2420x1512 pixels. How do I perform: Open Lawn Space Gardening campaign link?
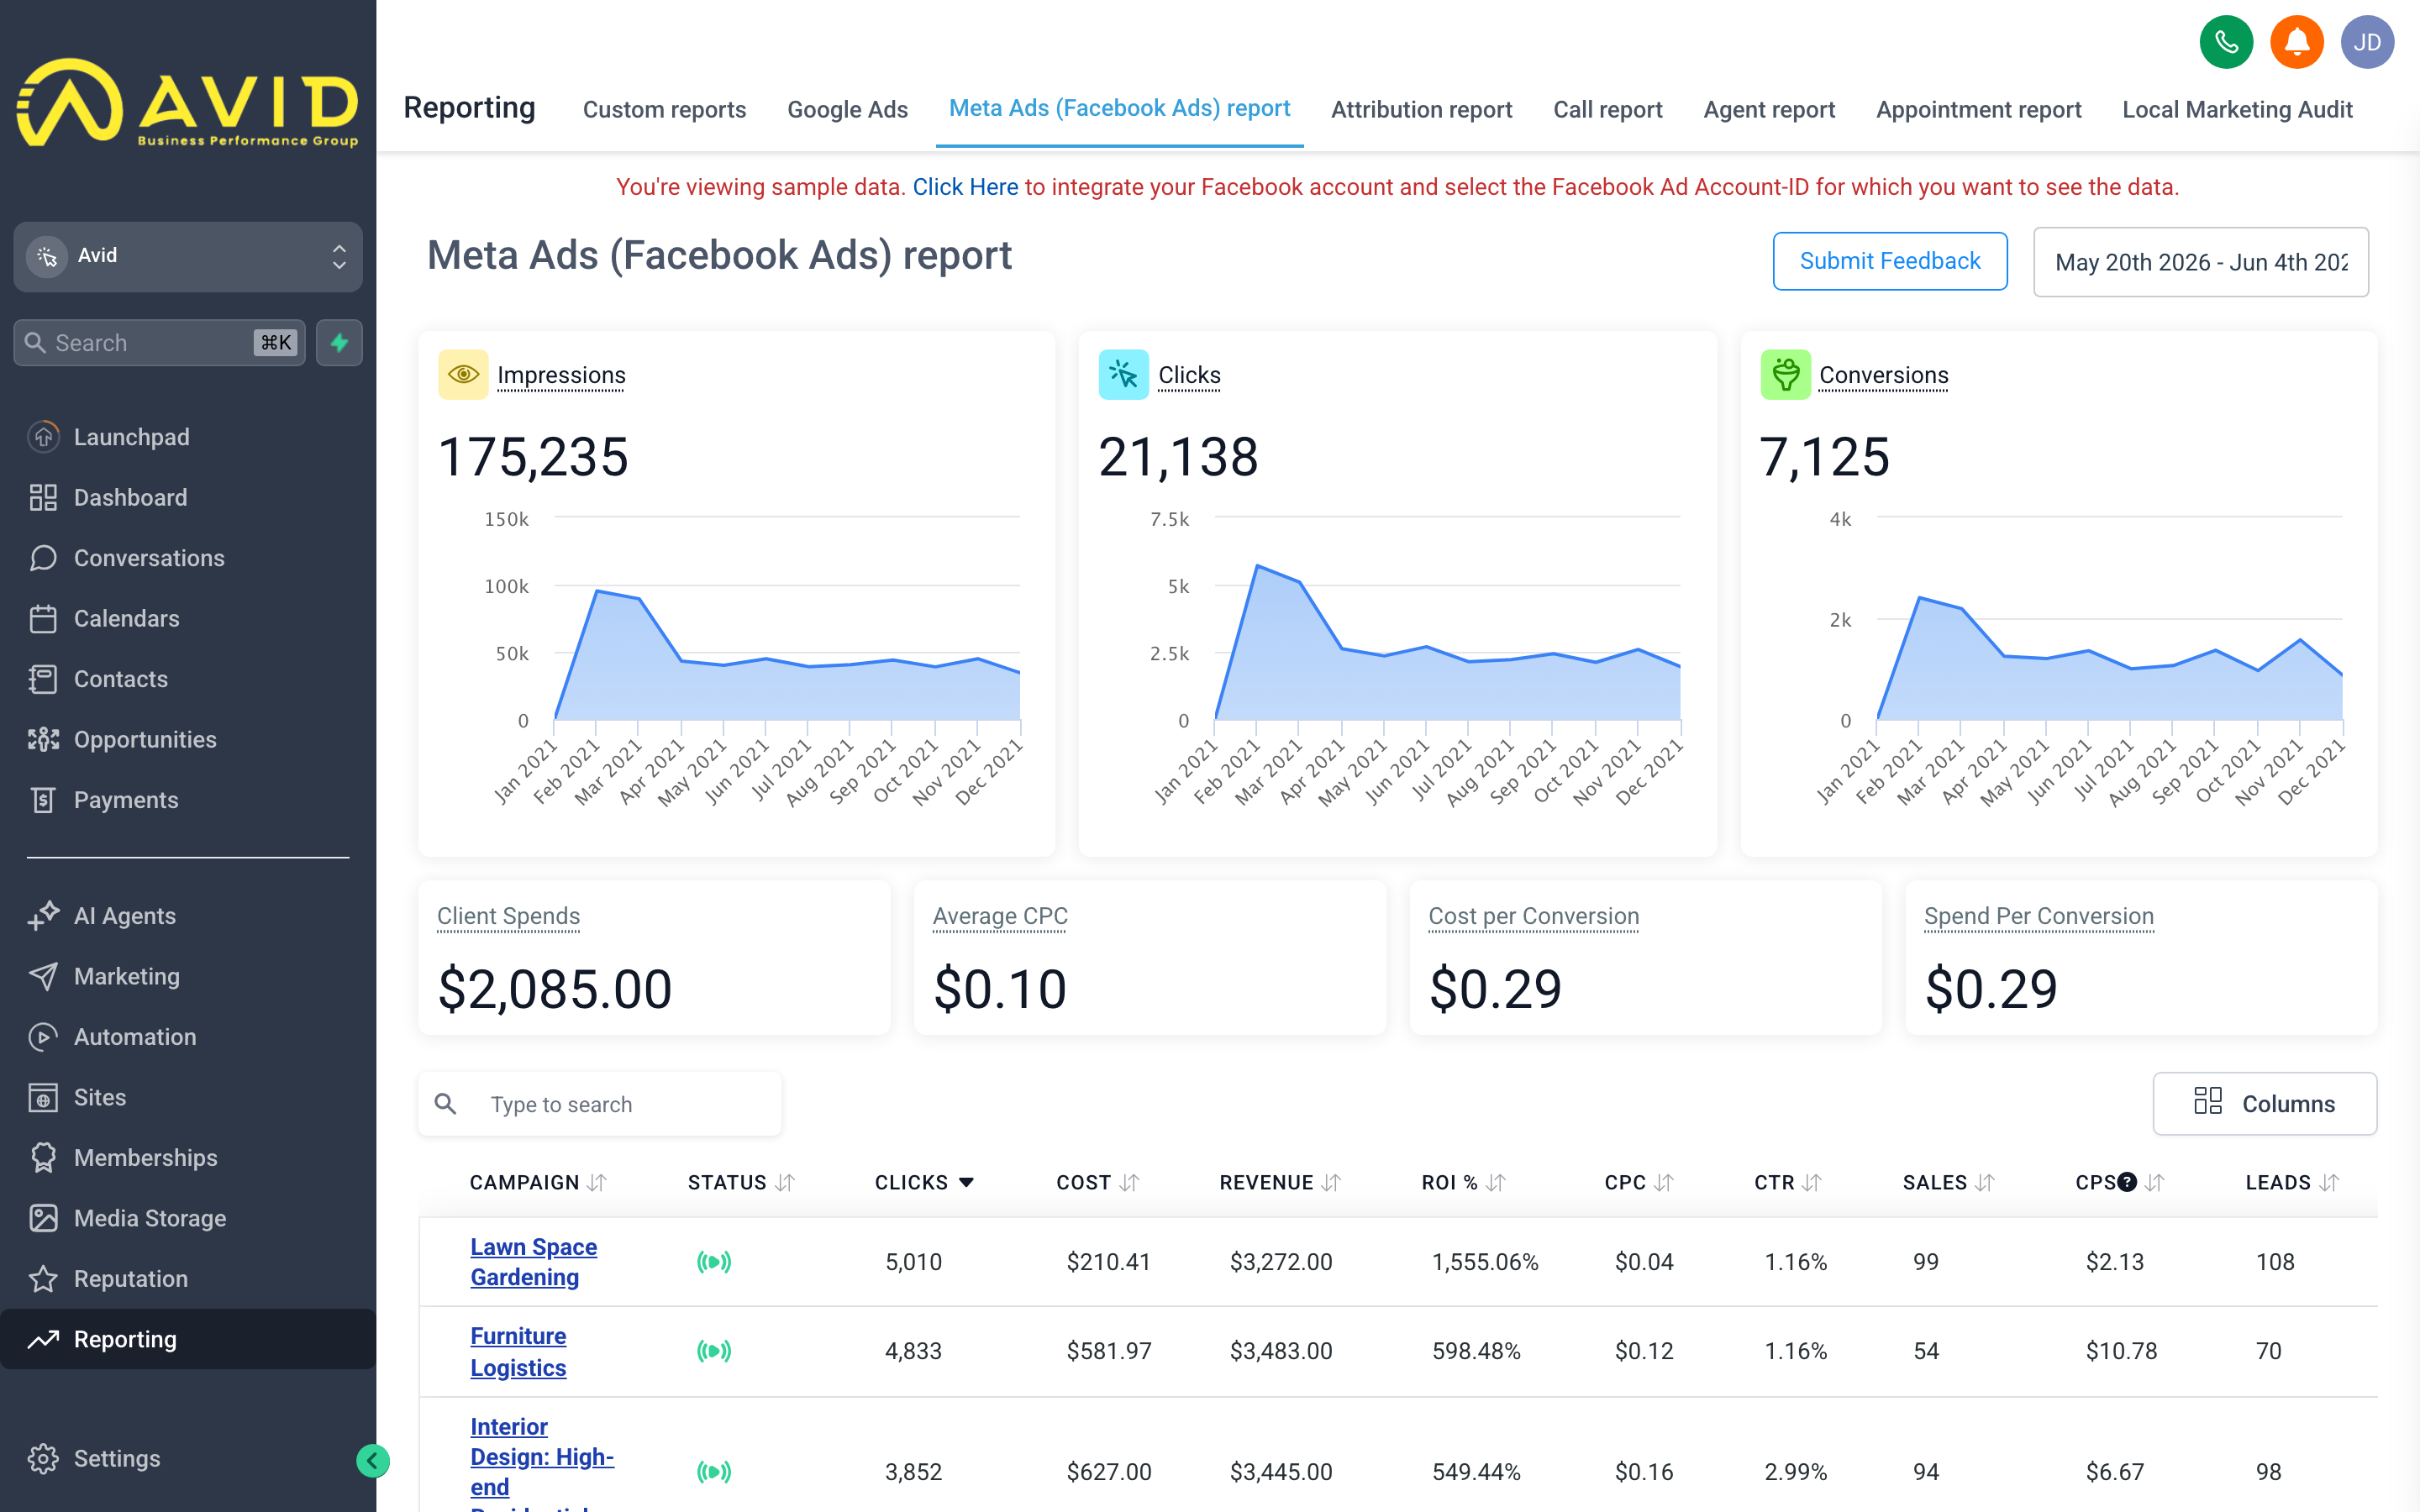(x=533, y=1262)
